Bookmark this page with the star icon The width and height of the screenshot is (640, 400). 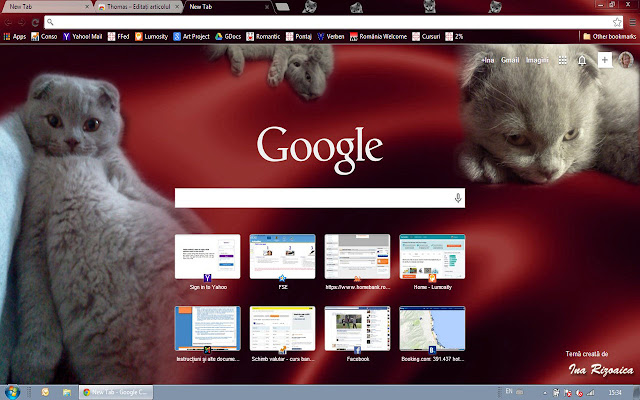point(617,22)
